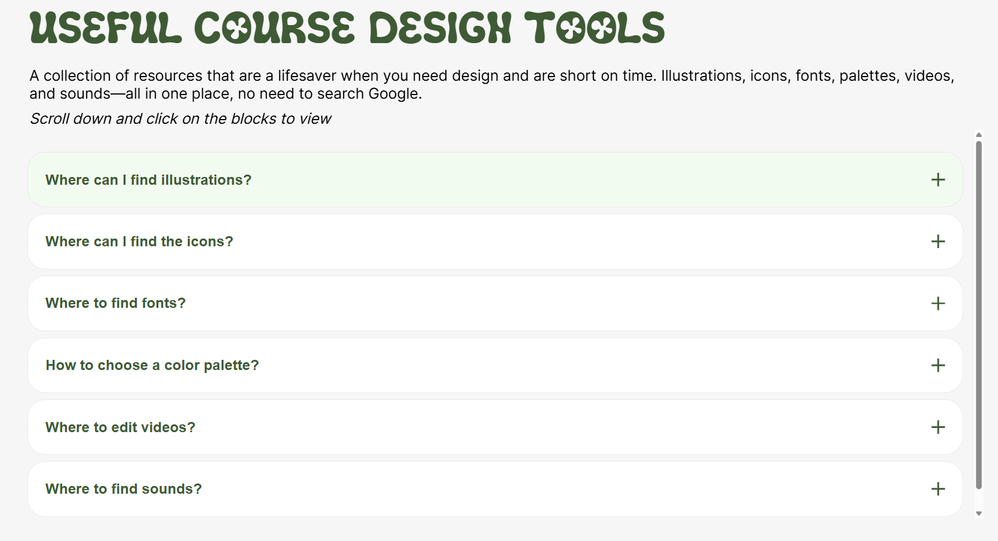Expand "Where can I find illustrations?" block

(148, 180)
